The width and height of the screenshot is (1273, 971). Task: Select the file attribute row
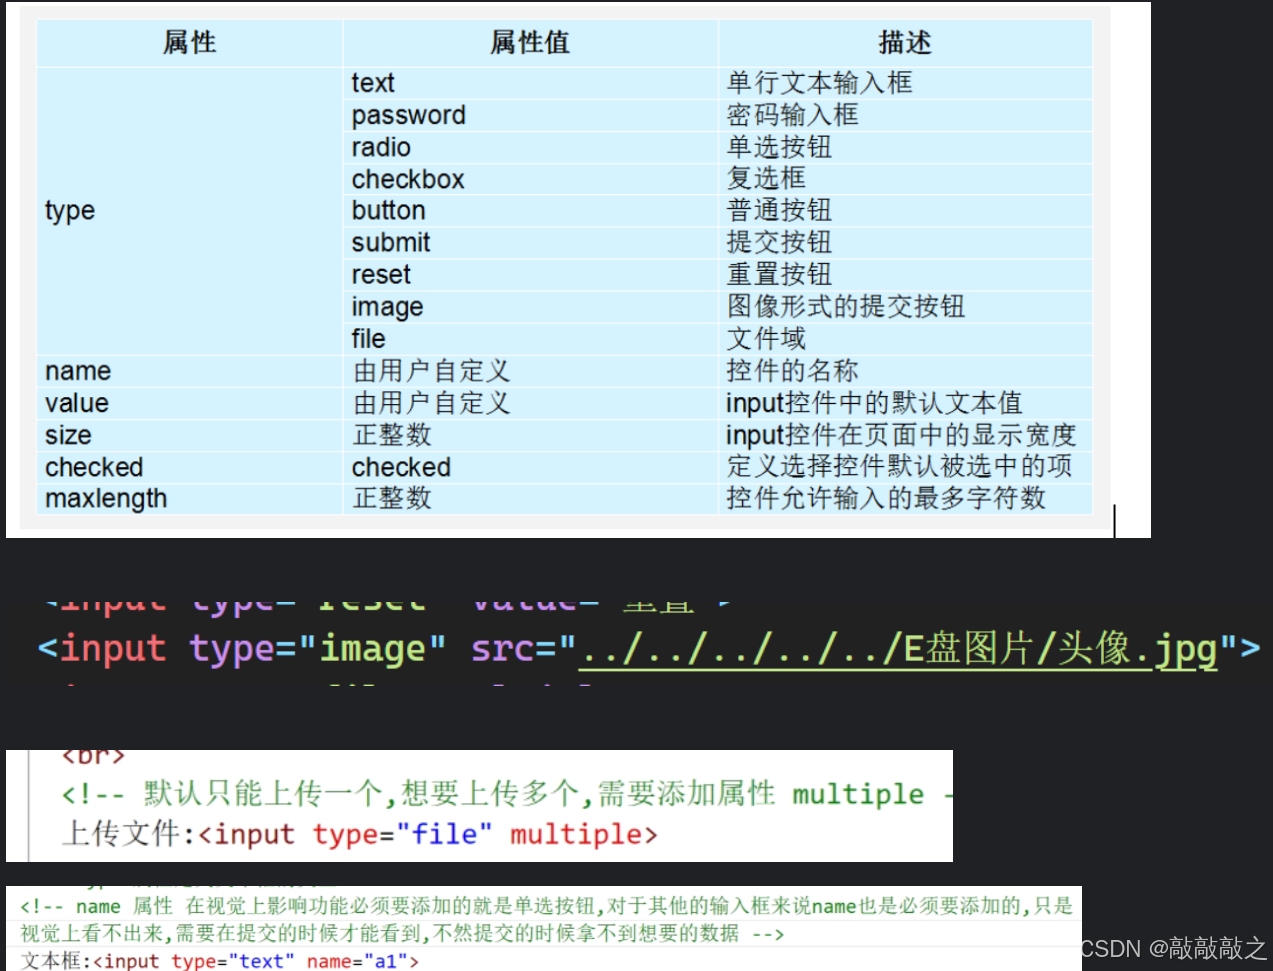[x=367, y=339]
